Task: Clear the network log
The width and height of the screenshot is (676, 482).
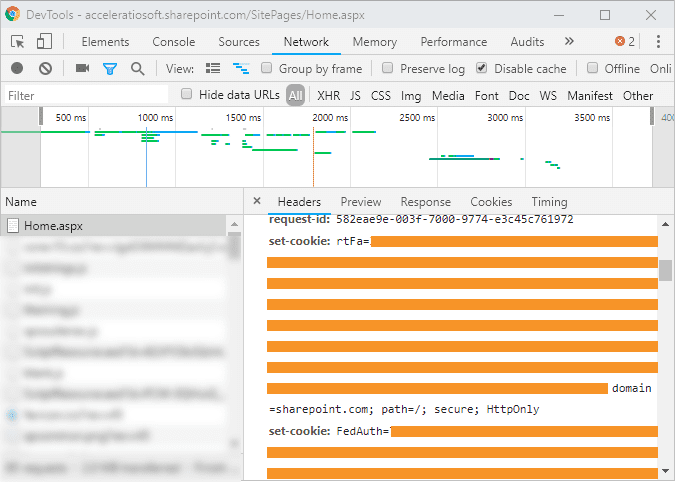Action: pyautogui.click(x=45, y=68)
